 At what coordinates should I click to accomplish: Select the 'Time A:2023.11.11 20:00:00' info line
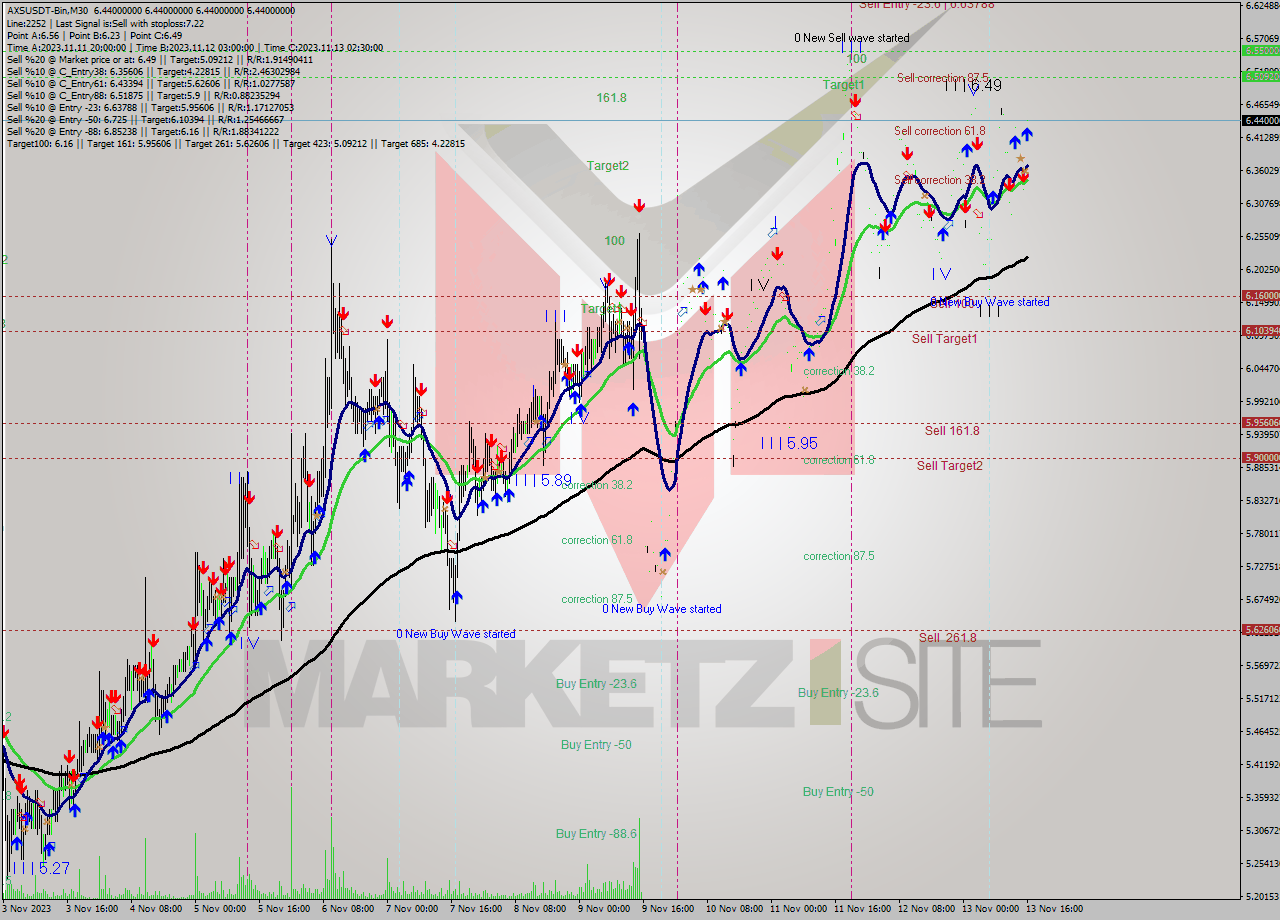[67, 47]
